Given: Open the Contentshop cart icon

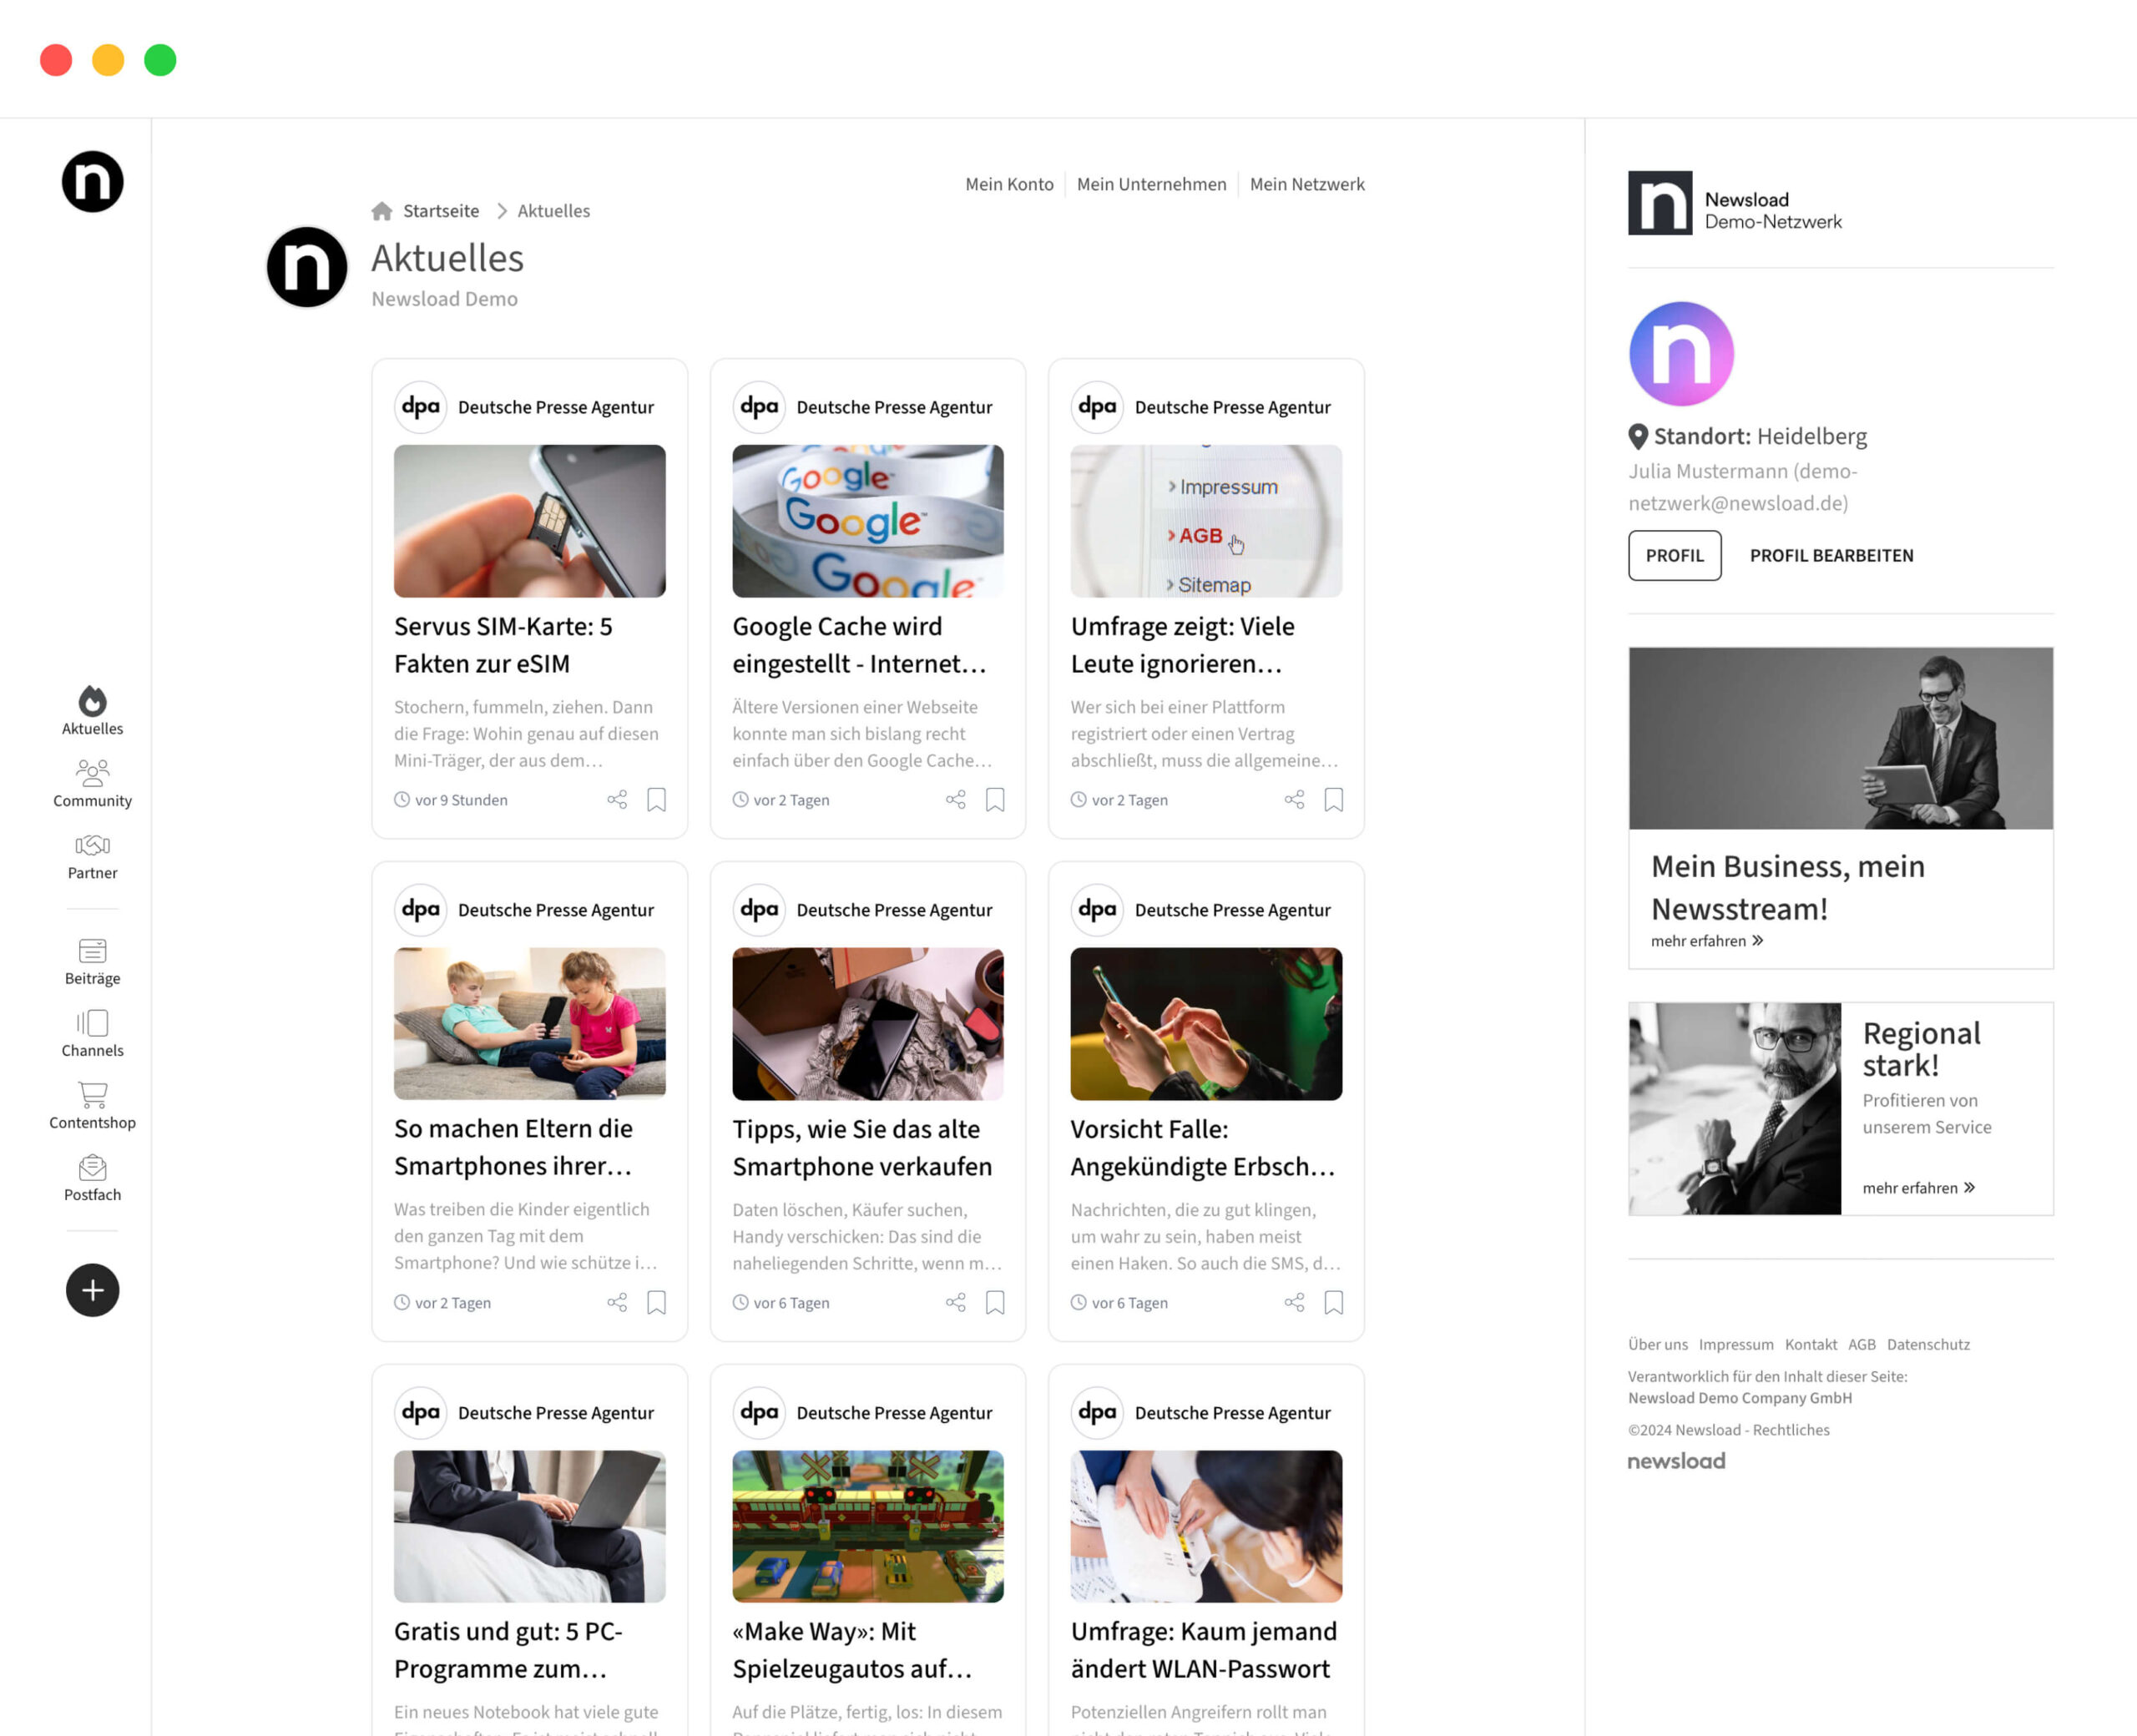Looking at the screenshot, I should [92, 1095].
